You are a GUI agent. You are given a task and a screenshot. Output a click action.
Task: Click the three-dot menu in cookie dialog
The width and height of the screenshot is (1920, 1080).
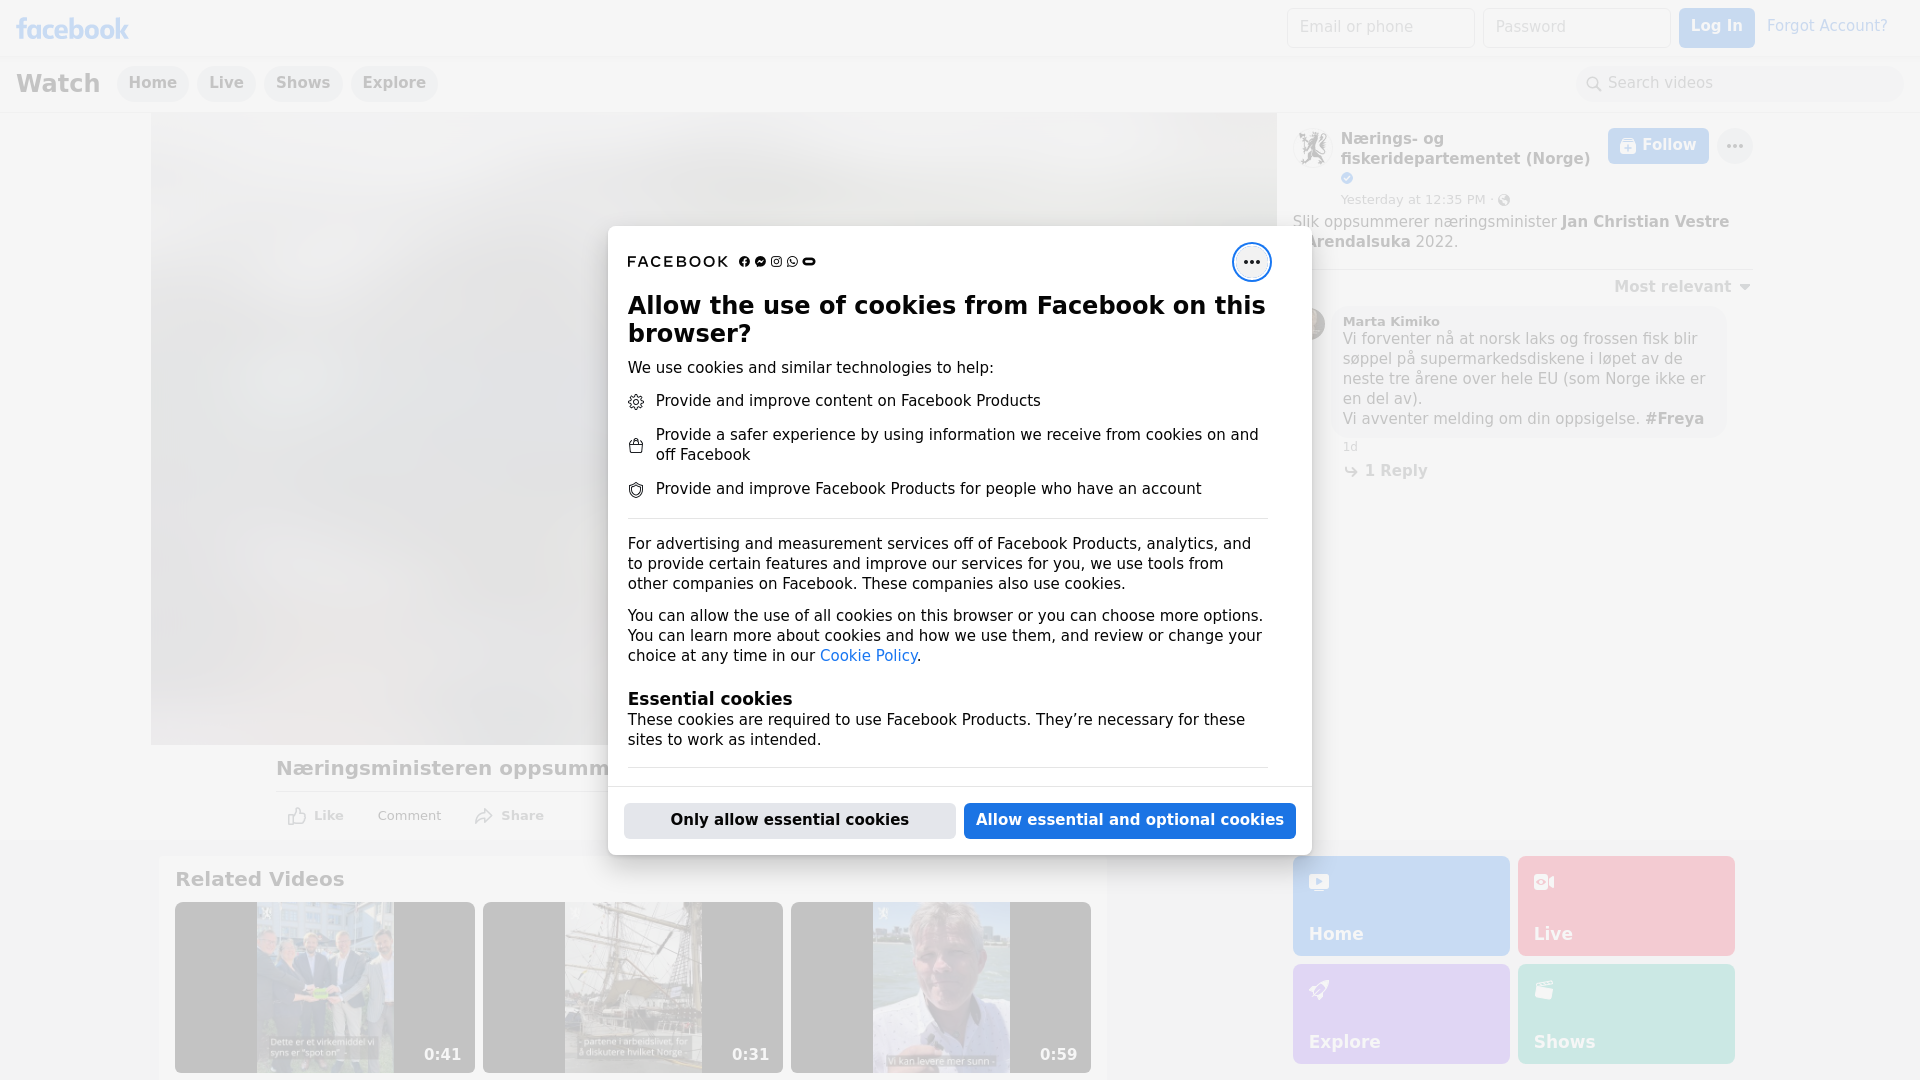pos(1251,262)
